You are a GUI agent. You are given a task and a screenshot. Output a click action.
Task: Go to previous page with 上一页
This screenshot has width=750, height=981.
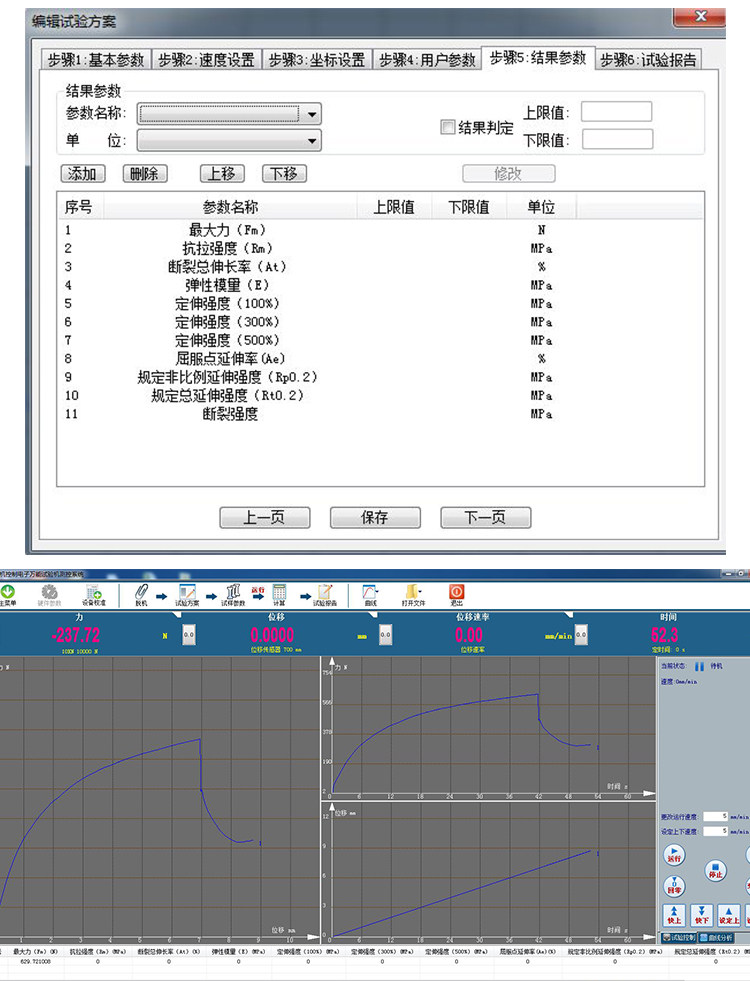[265, 517]
